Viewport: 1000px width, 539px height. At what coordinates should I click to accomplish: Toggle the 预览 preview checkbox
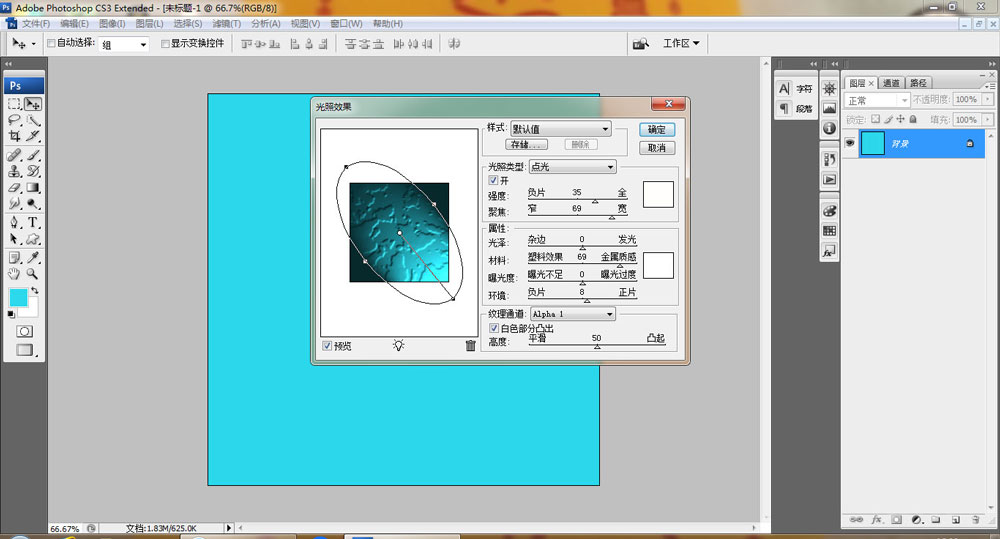pyautogui.click(x=327, y=346)
